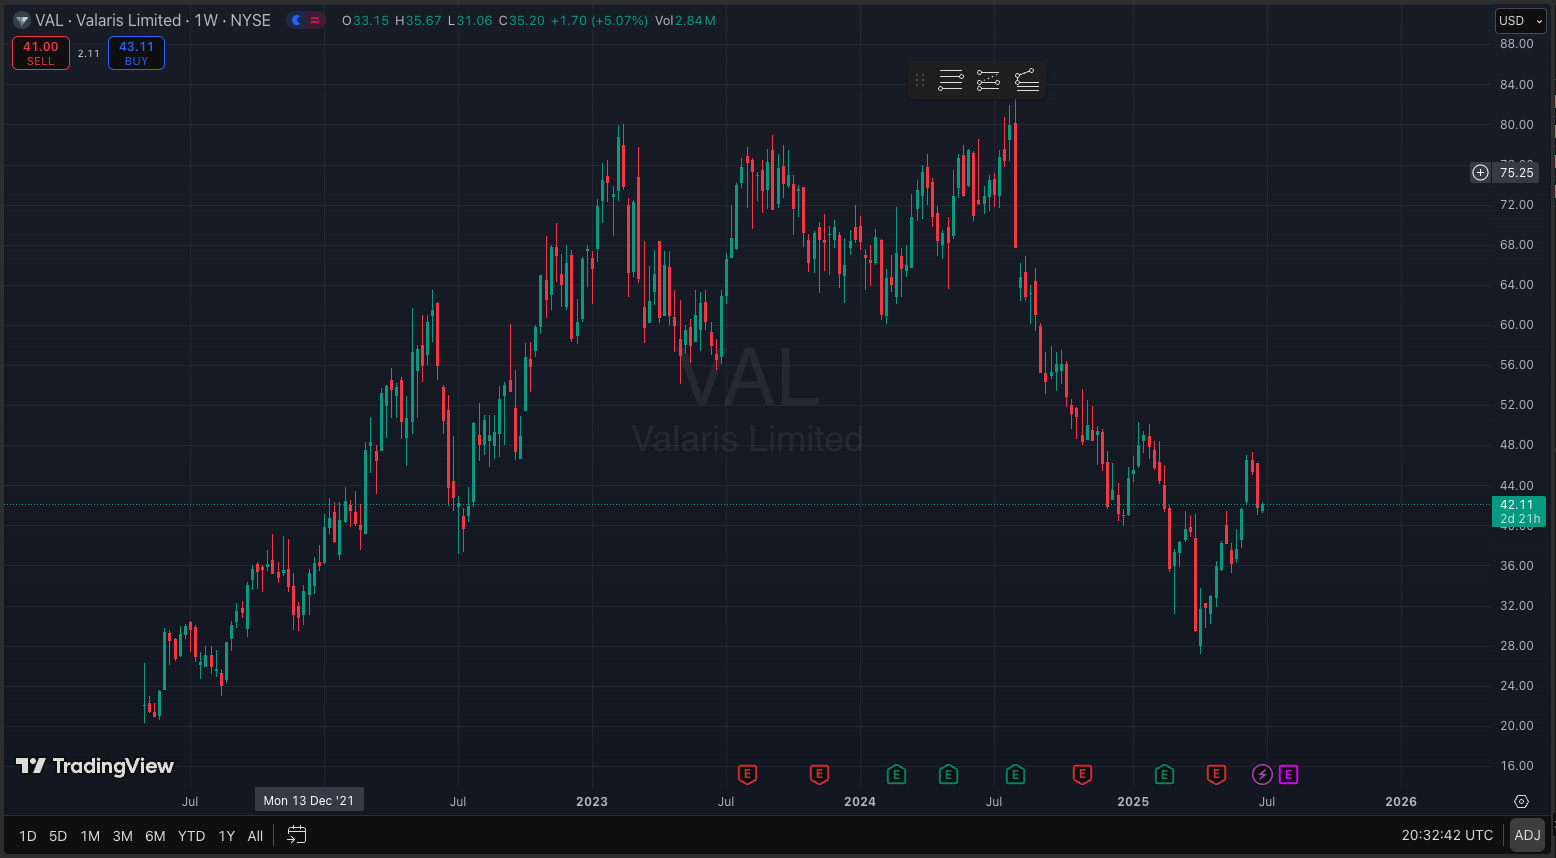This screenshot has height=858, width=1556.
Task: Open chart settings hexagon icon near time axis
Action: (1521, 802)
